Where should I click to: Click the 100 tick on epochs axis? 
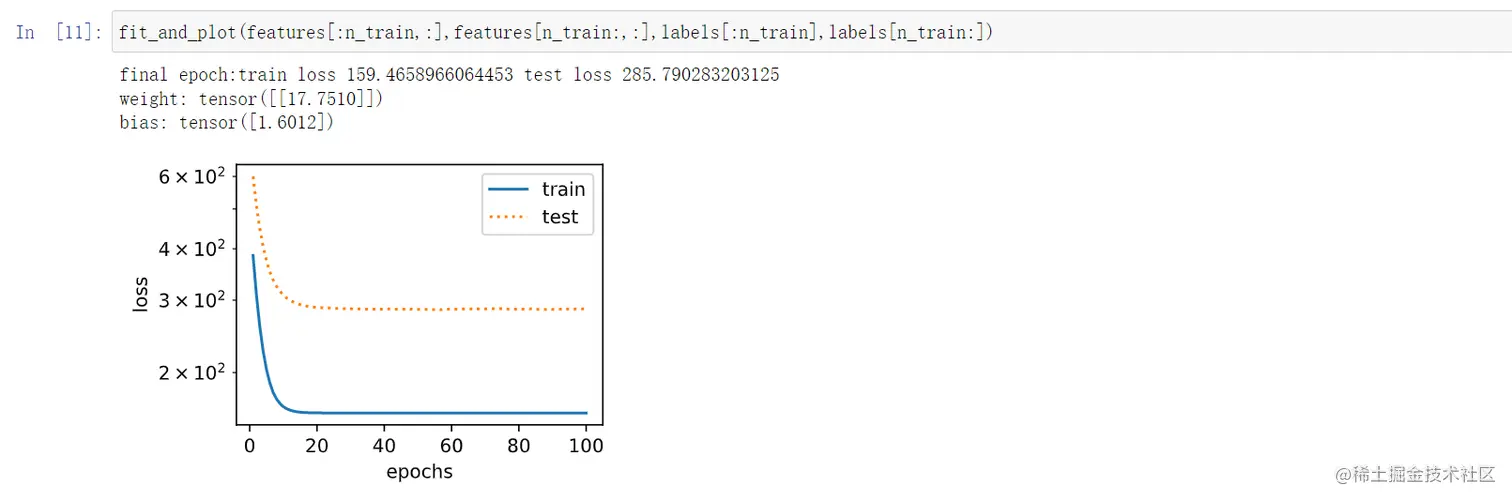[x=586, y=446]
